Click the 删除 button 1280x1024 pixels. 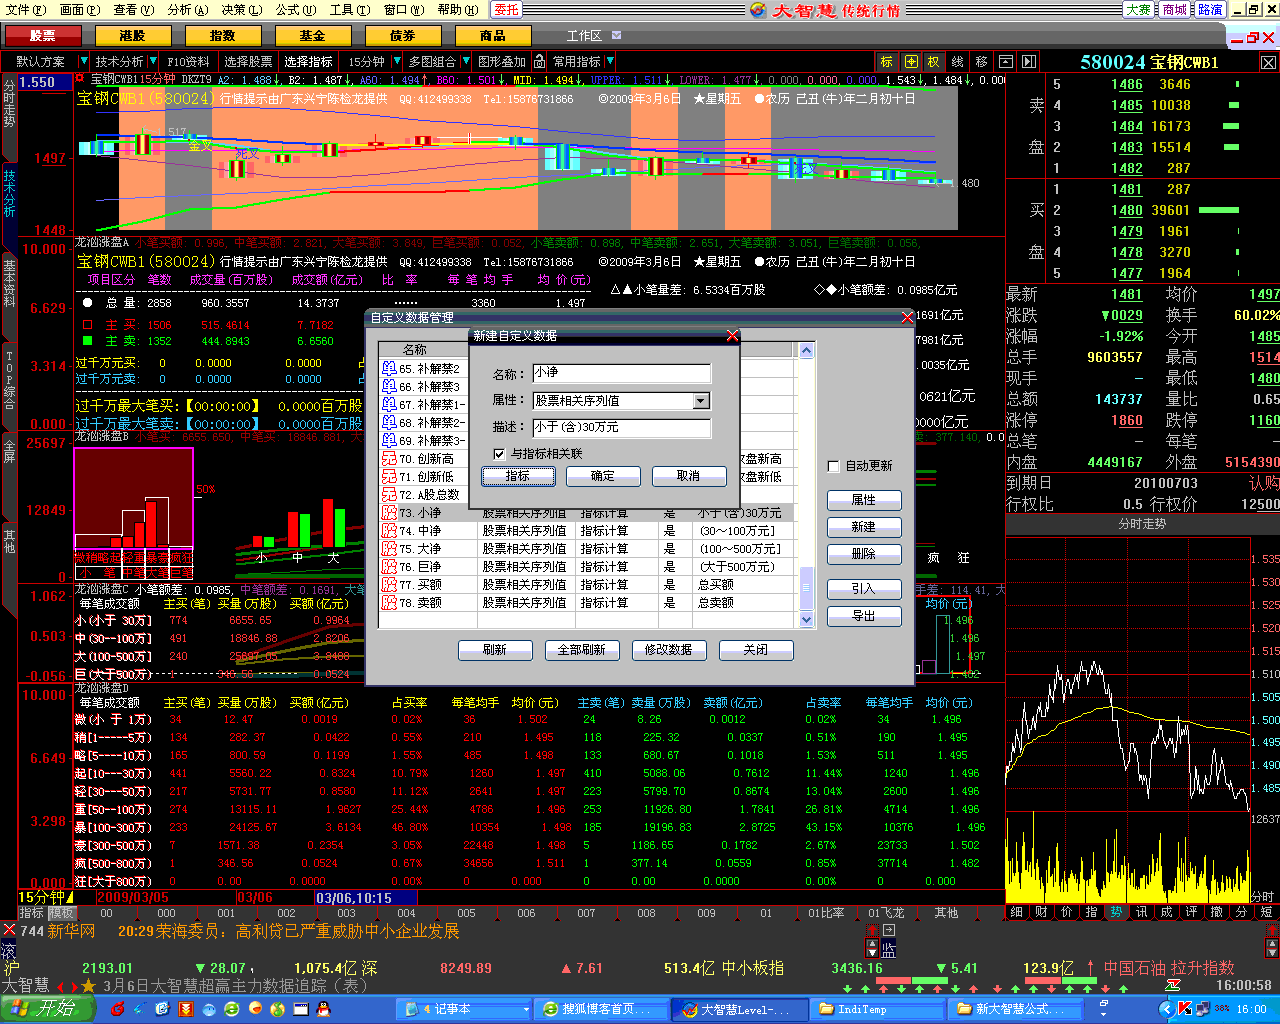click(x=864, y=554)
